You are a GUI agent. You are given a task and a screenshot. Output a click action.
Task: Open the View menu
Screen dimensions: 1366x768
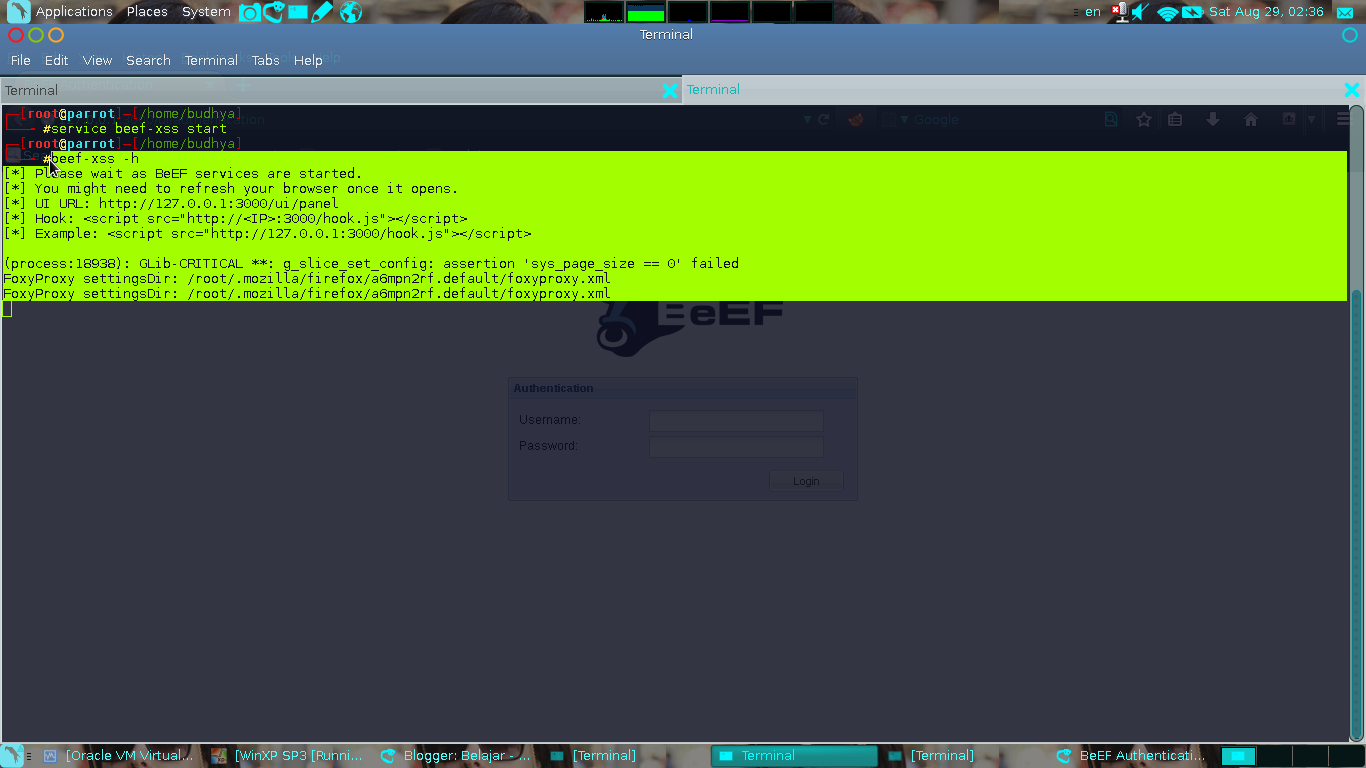point(97,60)
